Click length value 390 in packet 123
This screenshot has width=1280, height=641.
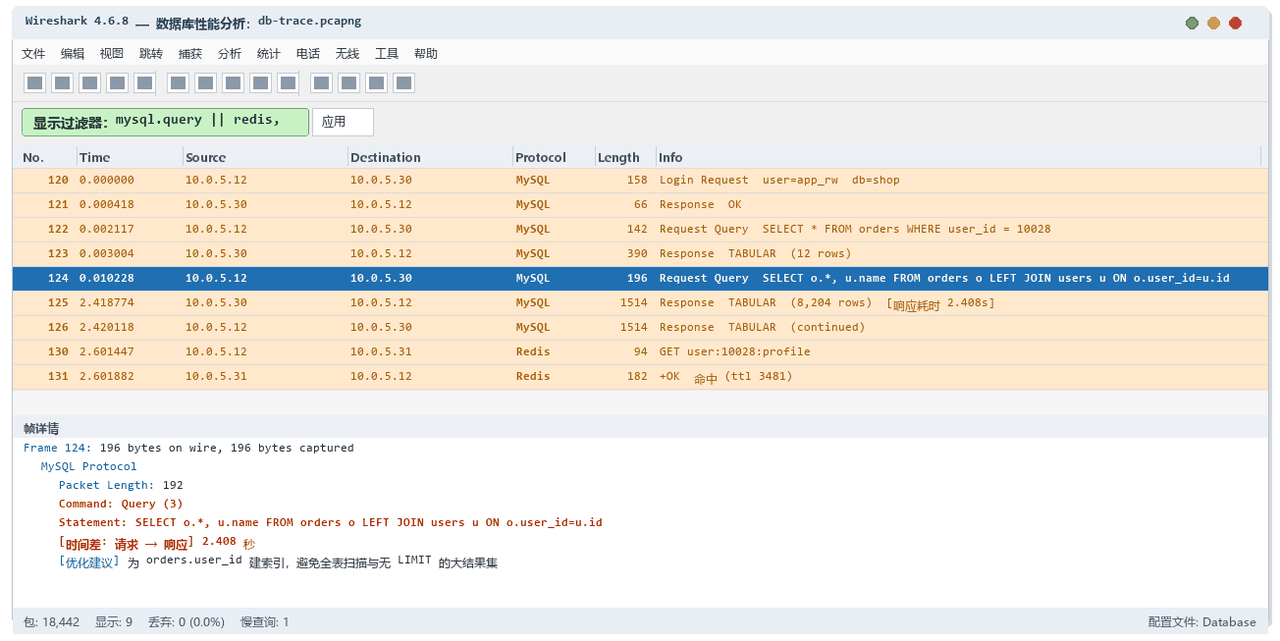click(637, 254)
